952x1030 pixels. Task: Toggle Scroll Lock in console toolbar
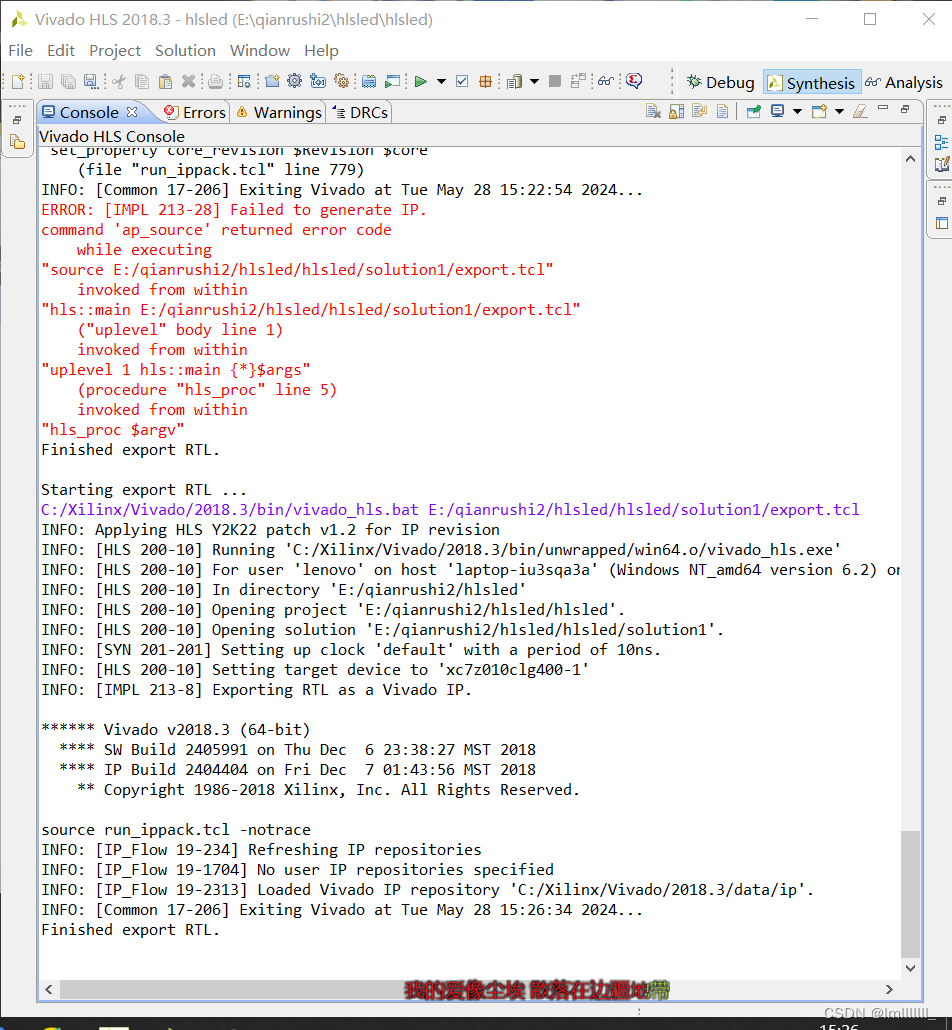pyautogui.click(x=677, y=111)
